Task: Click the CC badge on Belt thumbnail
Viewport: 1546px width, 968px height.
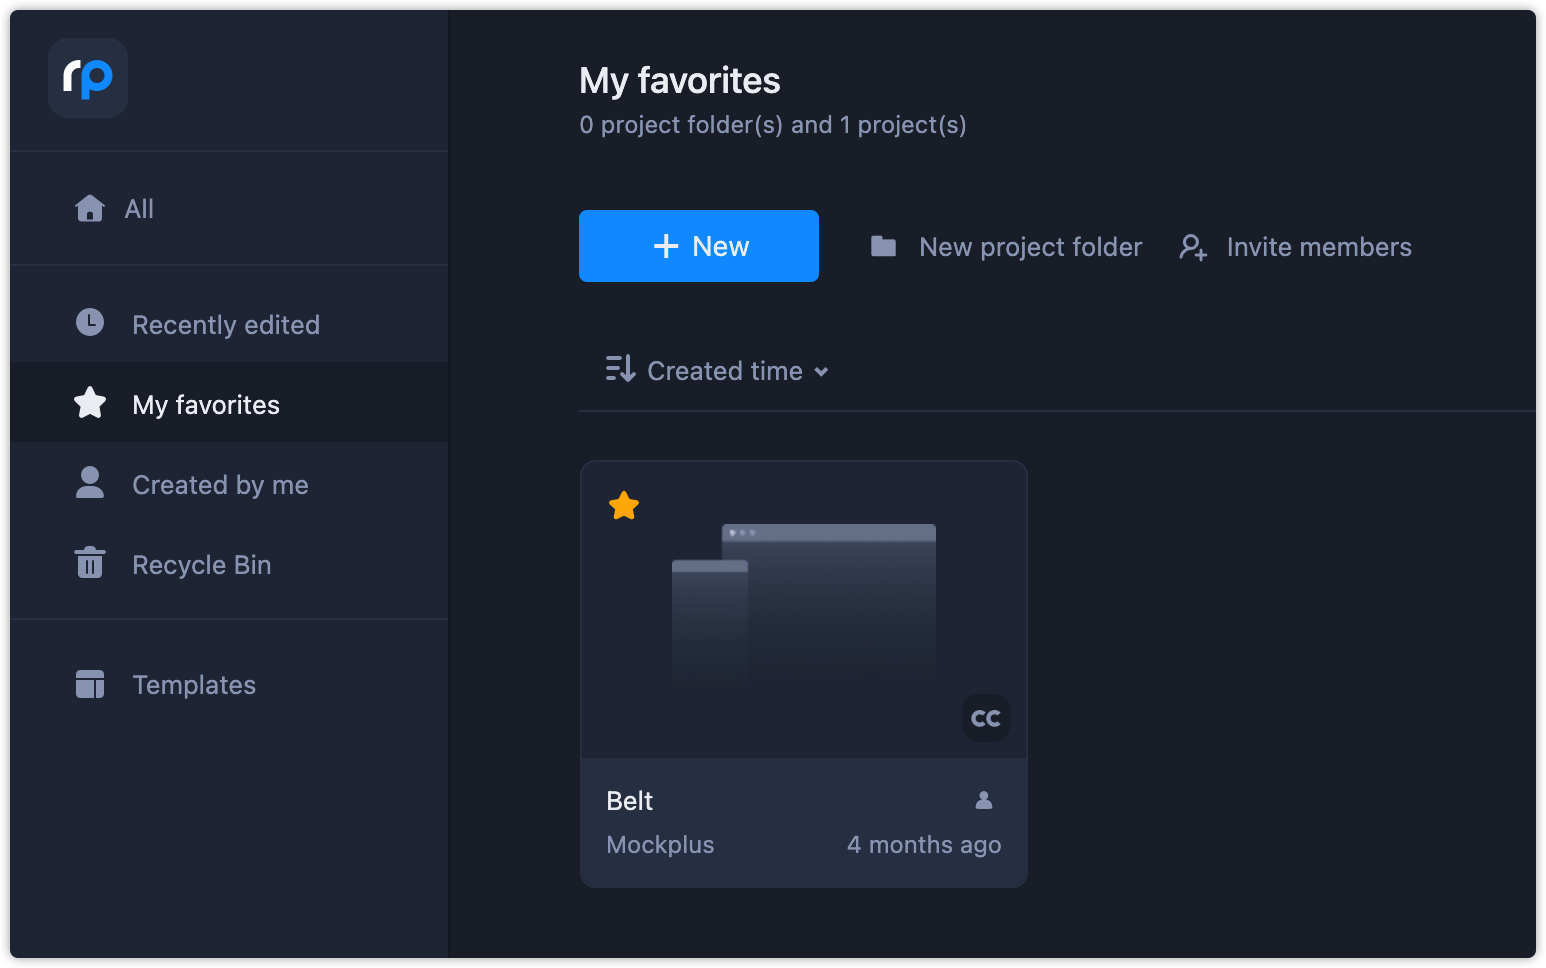Action: point(986,718)
